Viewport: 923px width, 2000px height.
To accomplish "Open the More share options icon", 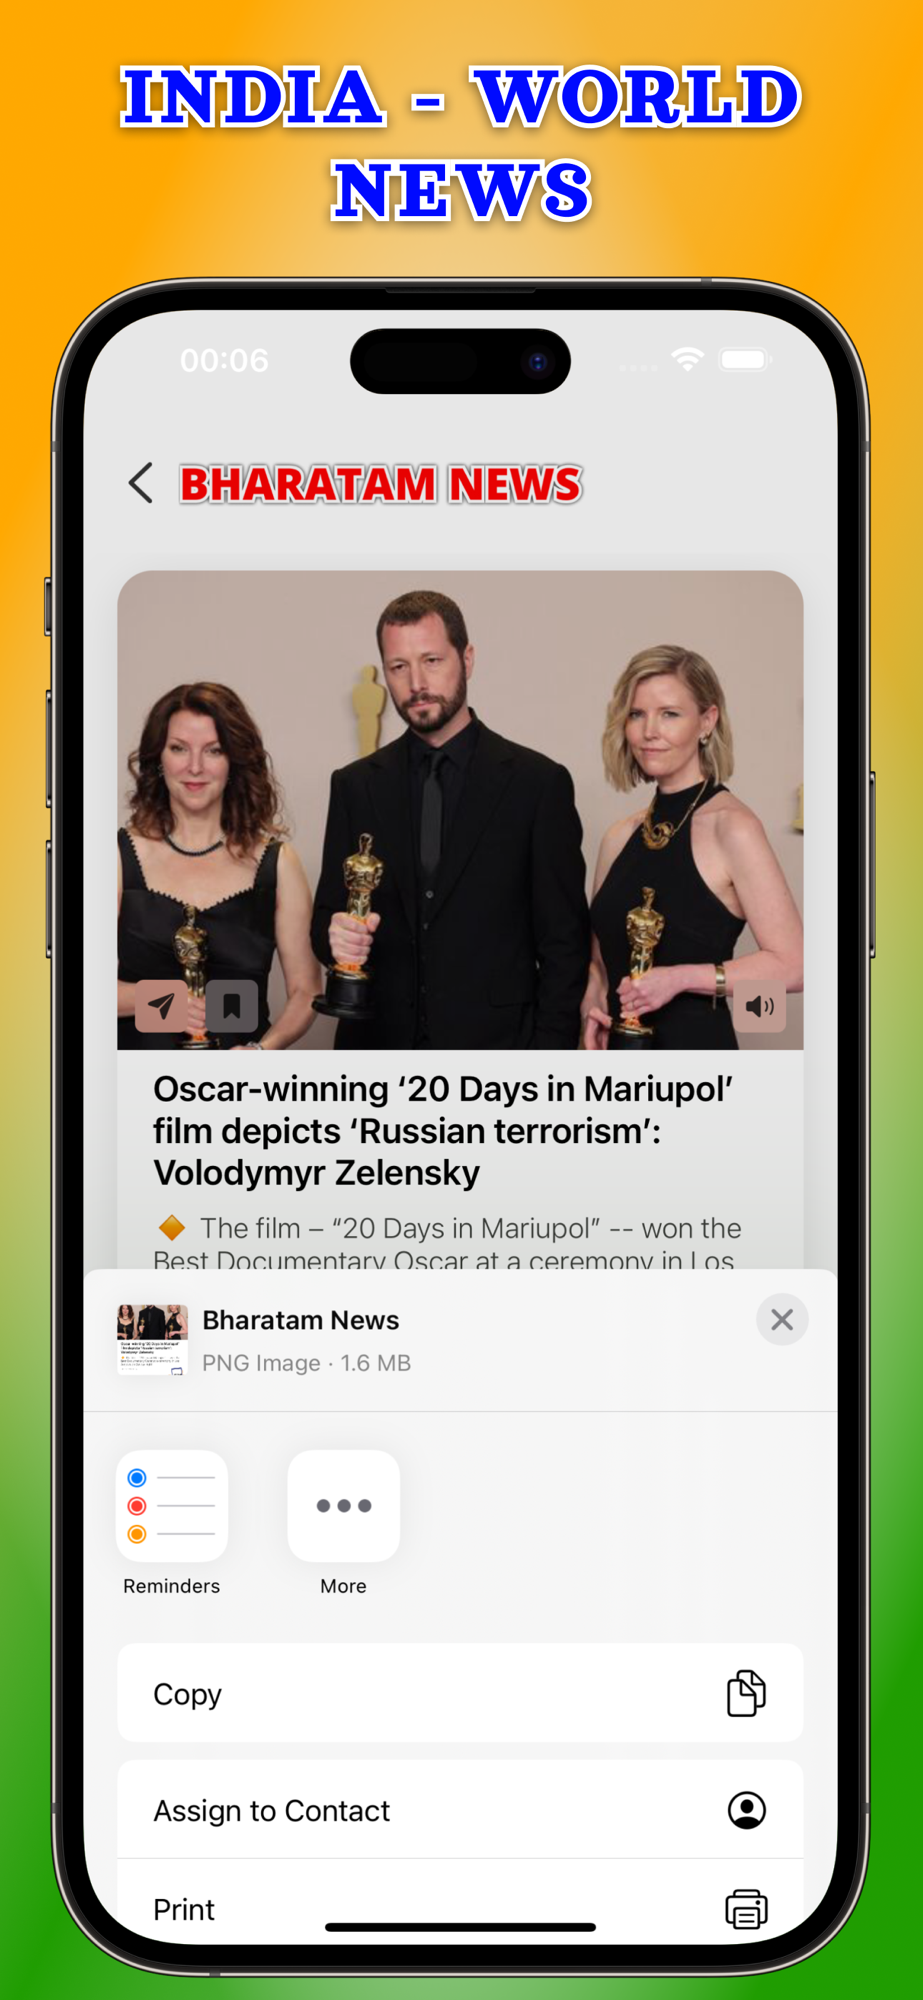I will coord(344,1506).
